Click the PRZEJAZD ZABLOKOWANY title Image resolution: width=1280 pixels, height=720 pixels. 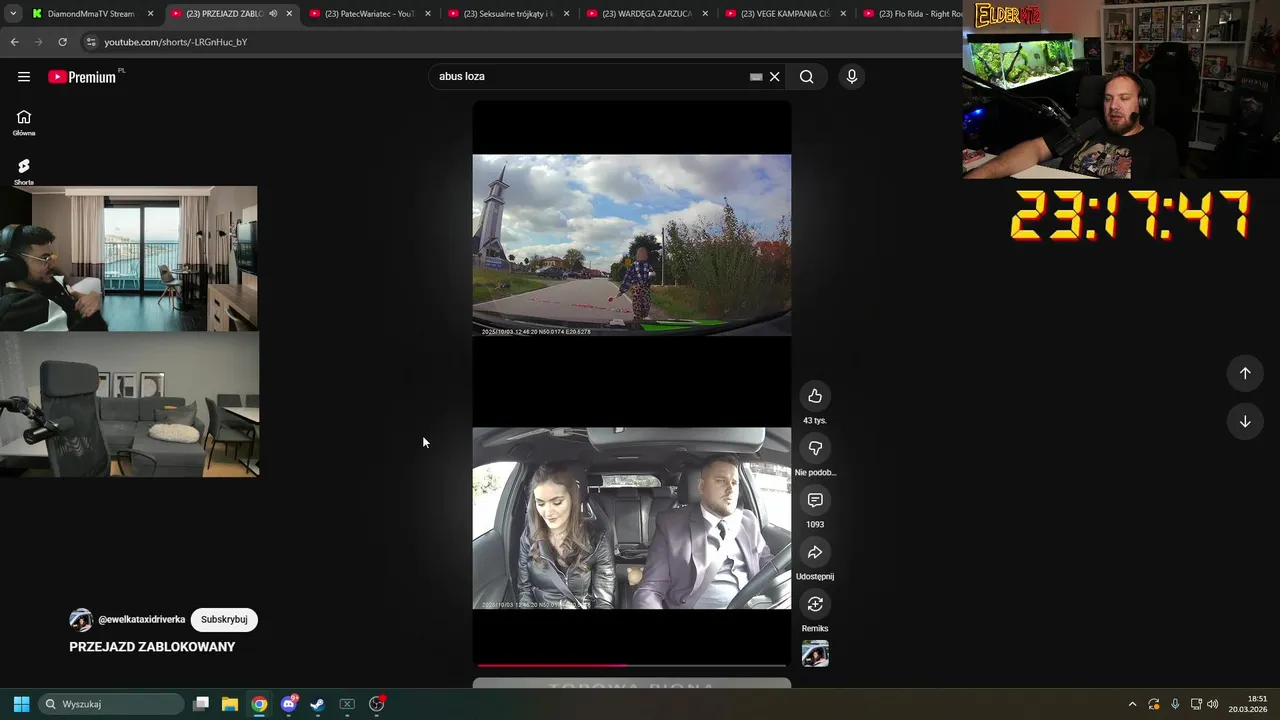tap(152, 647)
